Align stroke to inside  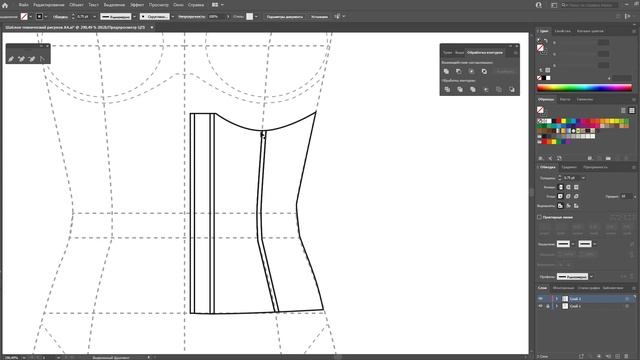568,206
